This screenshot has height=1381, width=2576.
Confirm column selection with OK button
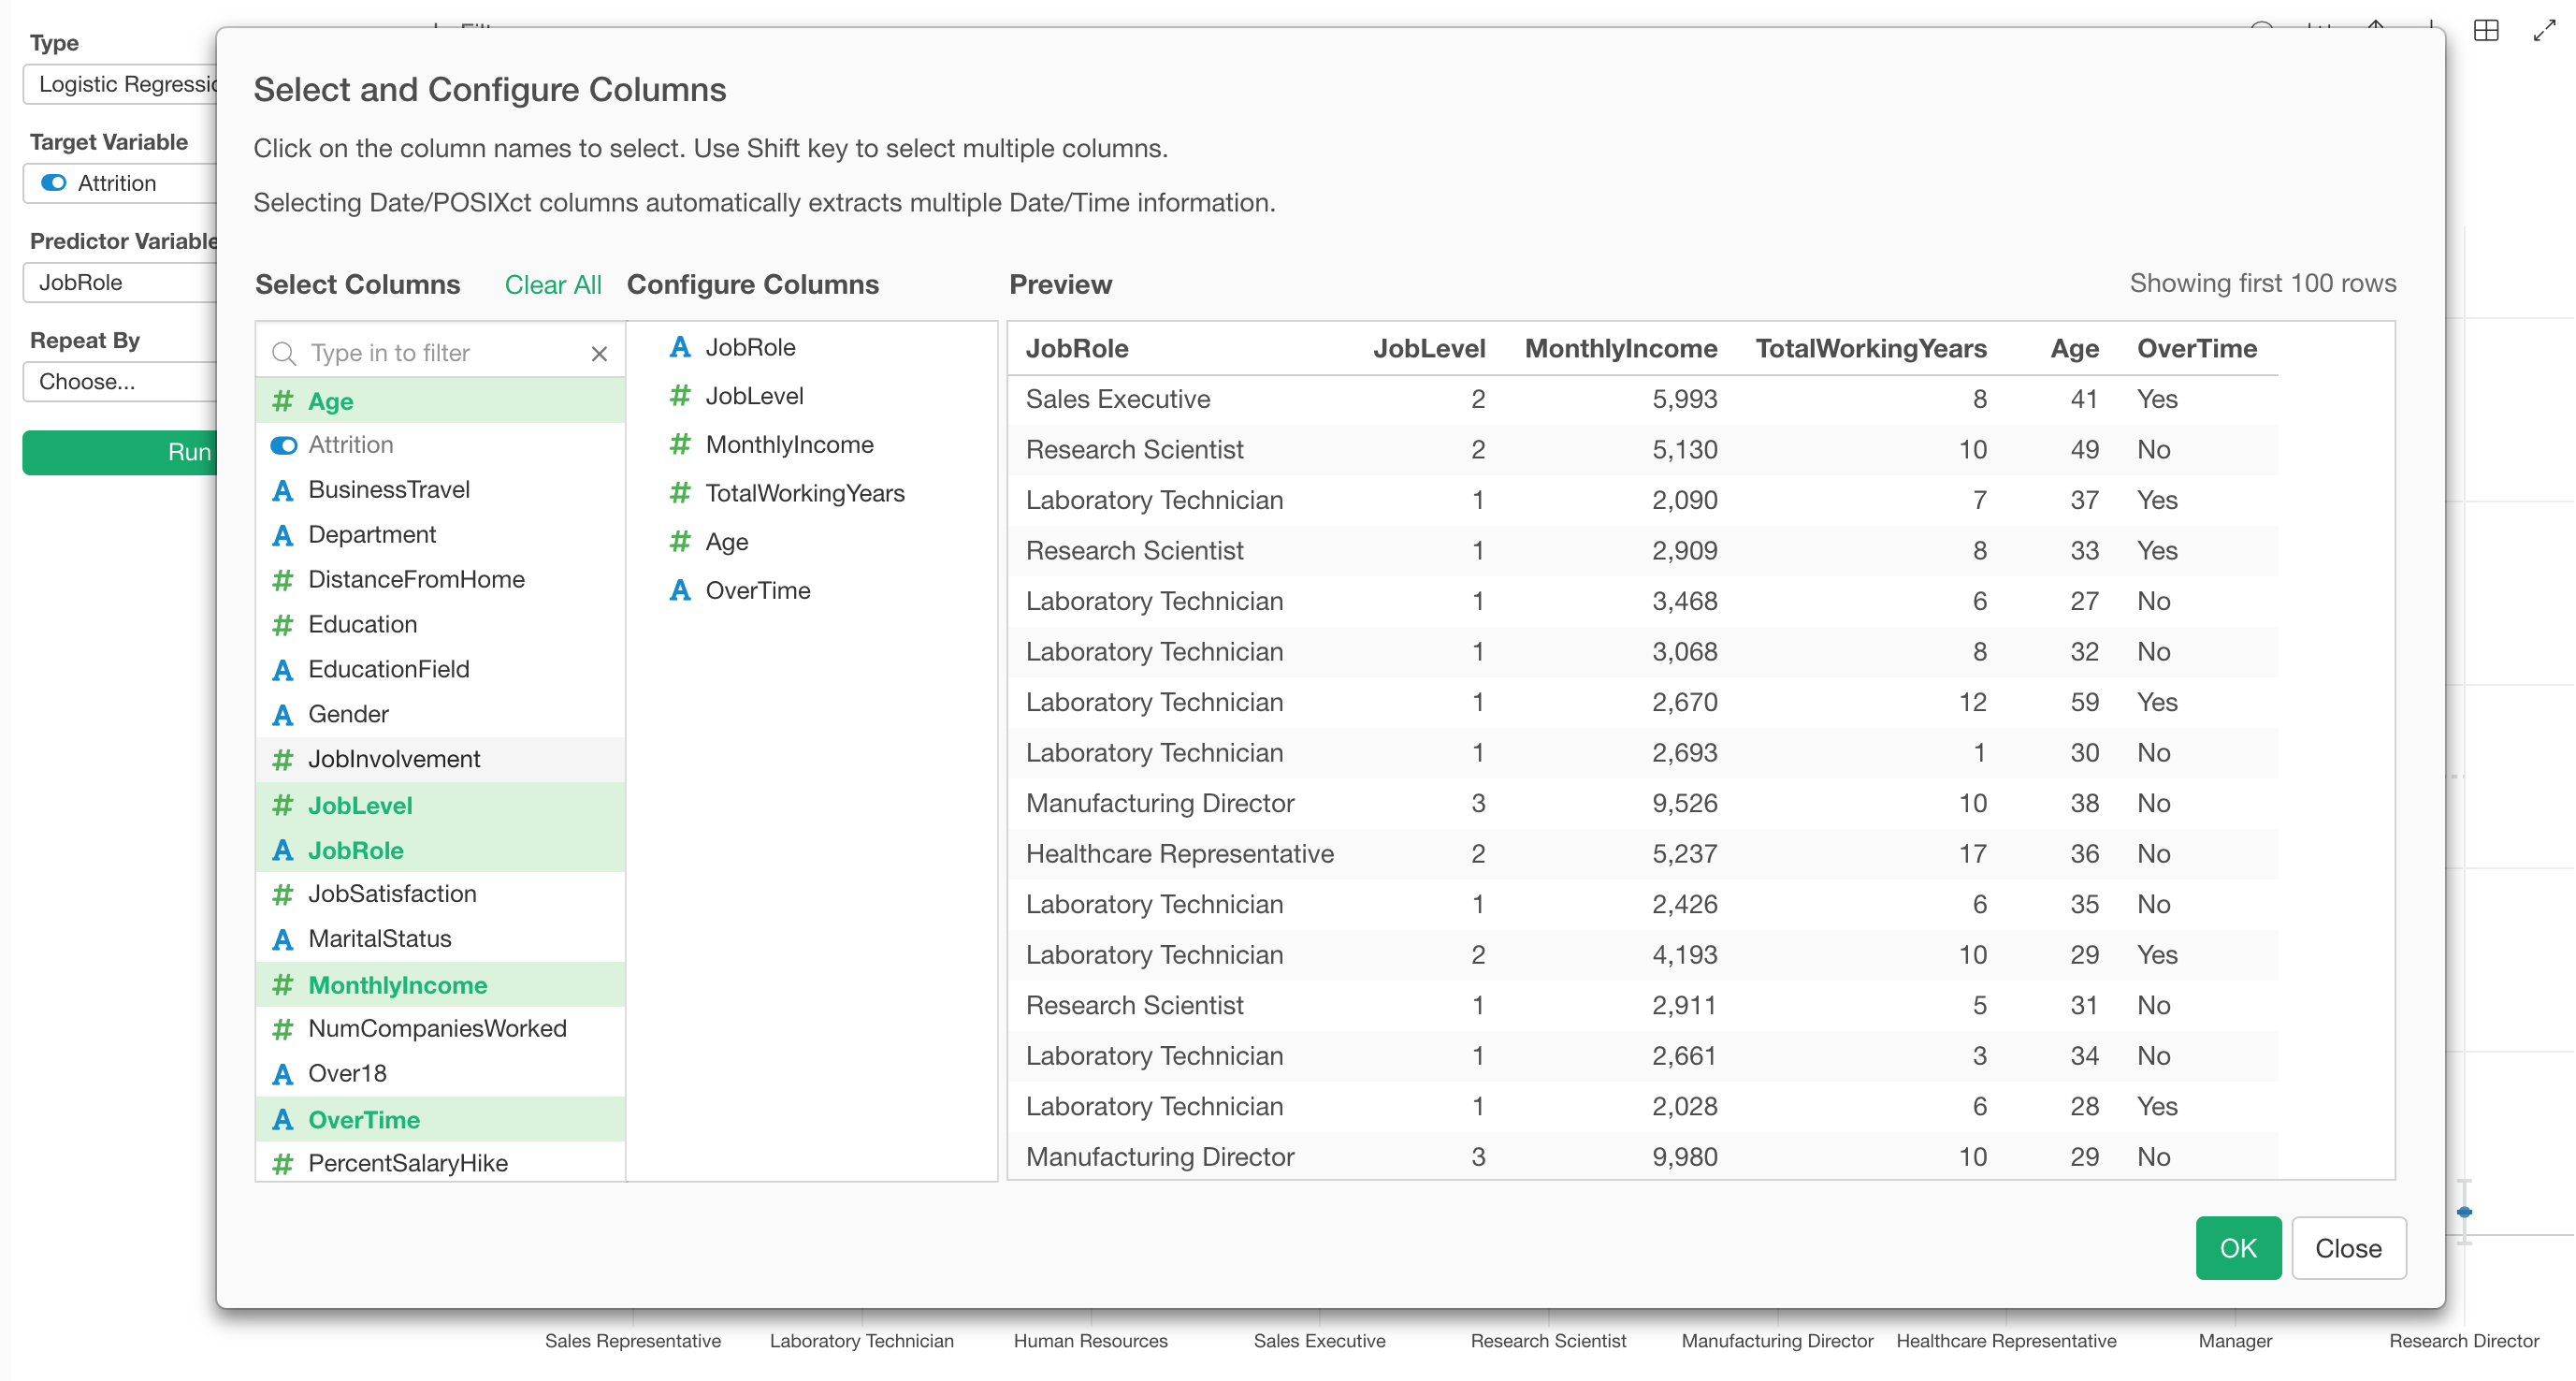tap(2238, 1247)
